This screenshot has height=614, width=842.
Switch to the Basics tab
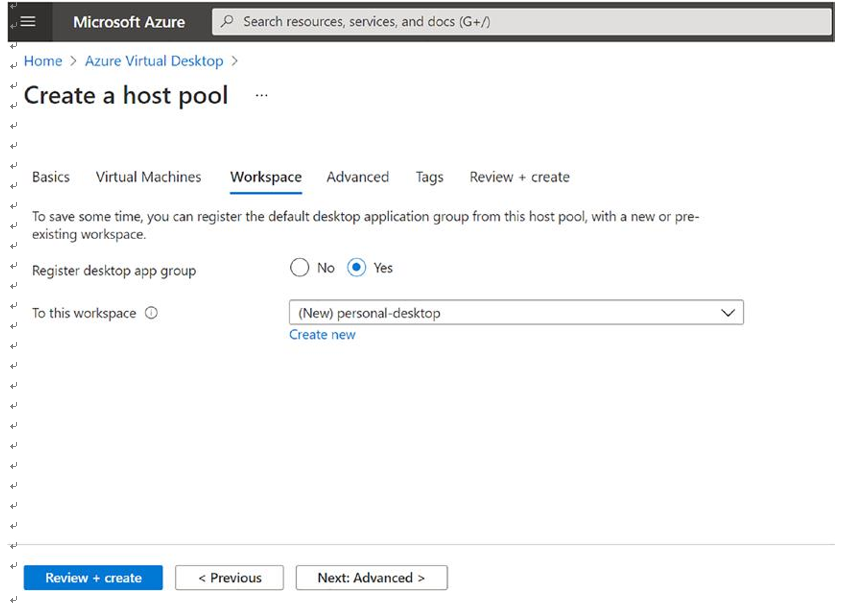point(51,177)
